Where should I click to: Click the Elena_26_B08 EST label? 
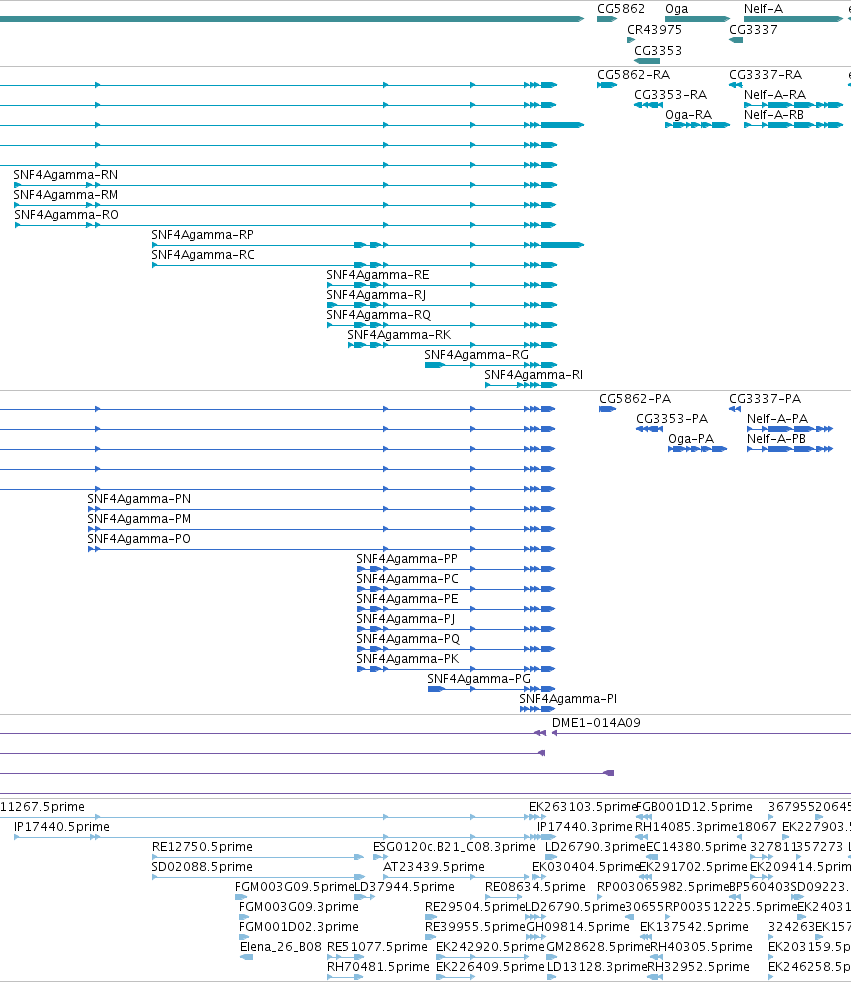pyautogui.click(x=281, y=948)
